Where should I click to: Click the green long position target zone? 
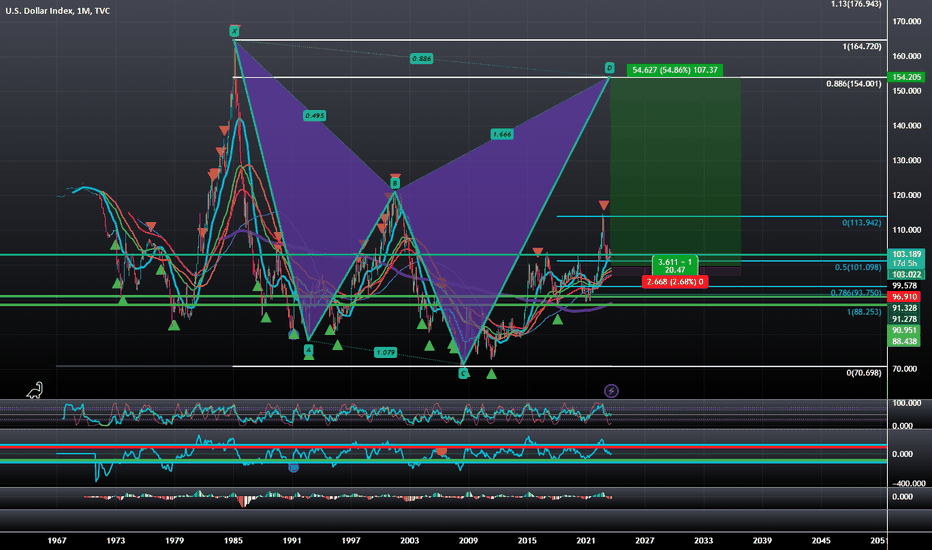click(675, 169)
